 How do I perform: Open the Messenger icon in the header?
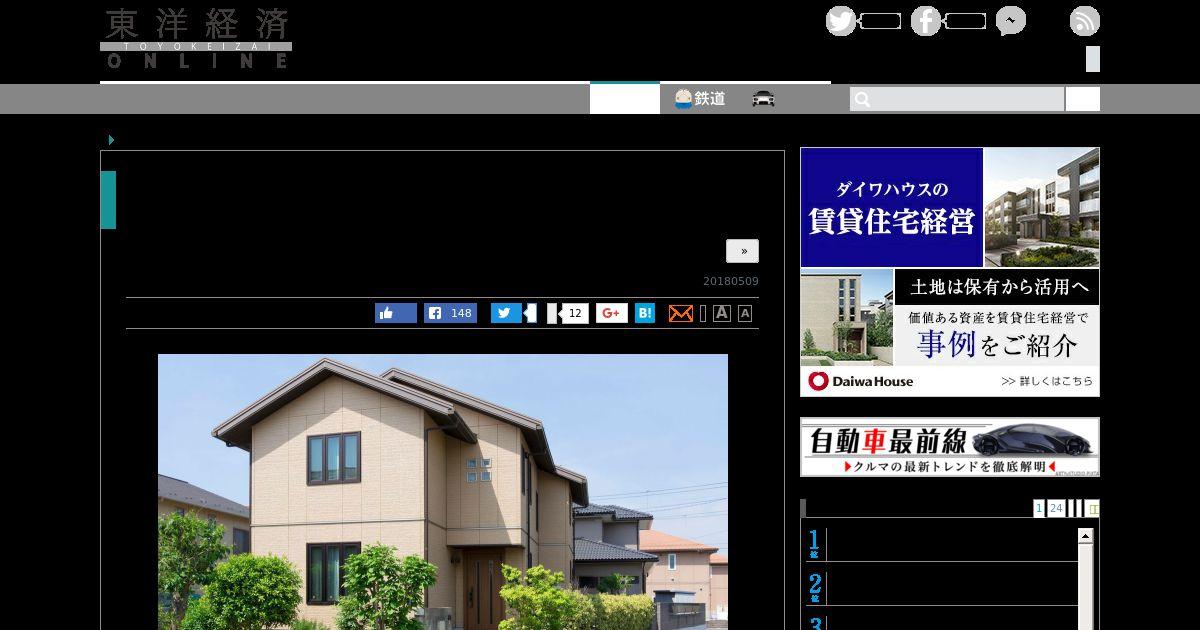click(x=1011, y=21)
